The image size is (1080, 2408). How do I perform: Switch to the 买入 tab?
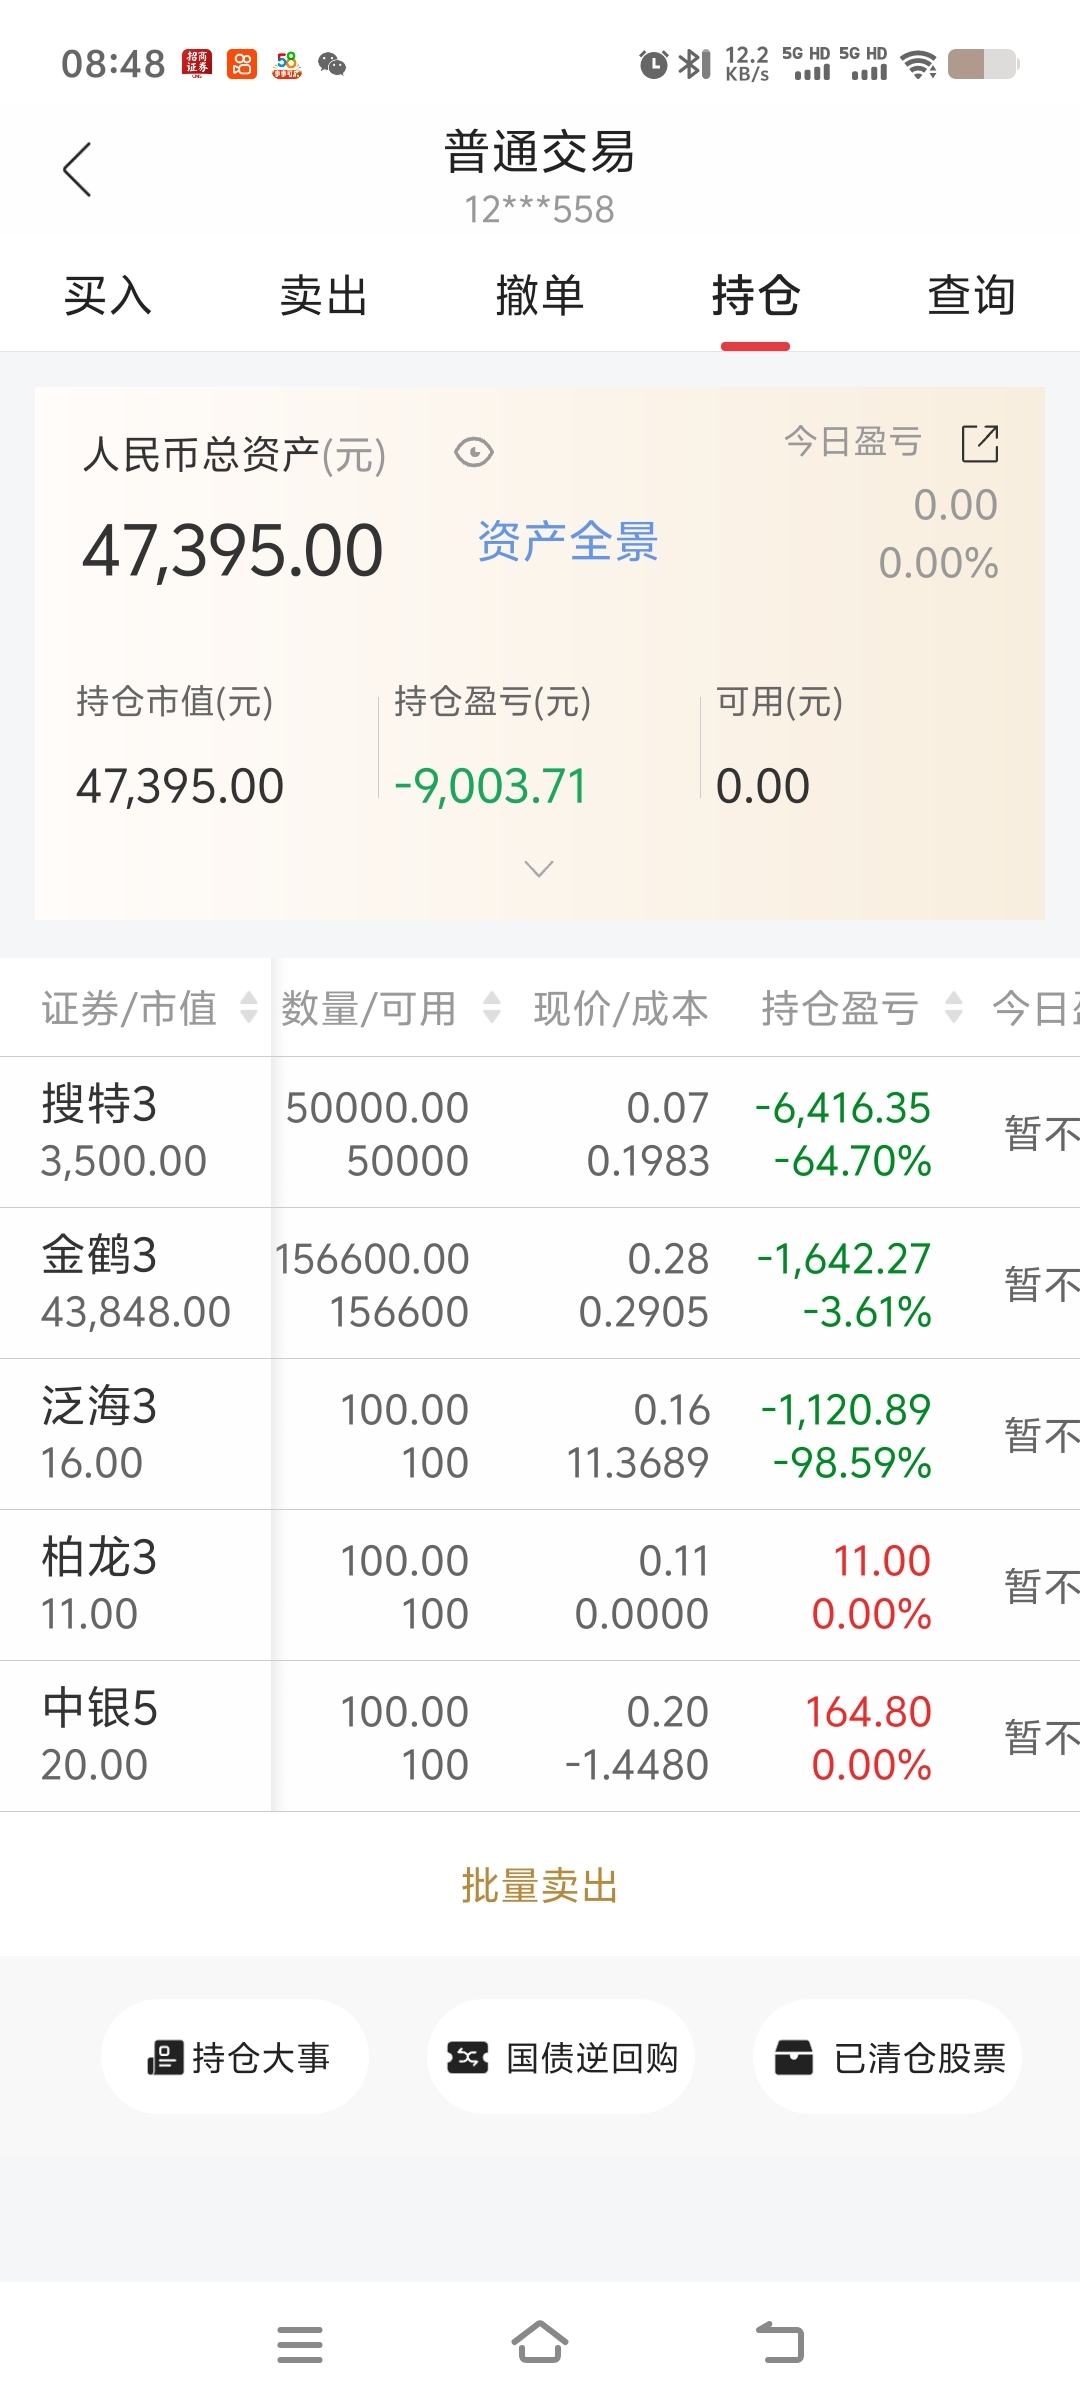click(x=108, y=297)
